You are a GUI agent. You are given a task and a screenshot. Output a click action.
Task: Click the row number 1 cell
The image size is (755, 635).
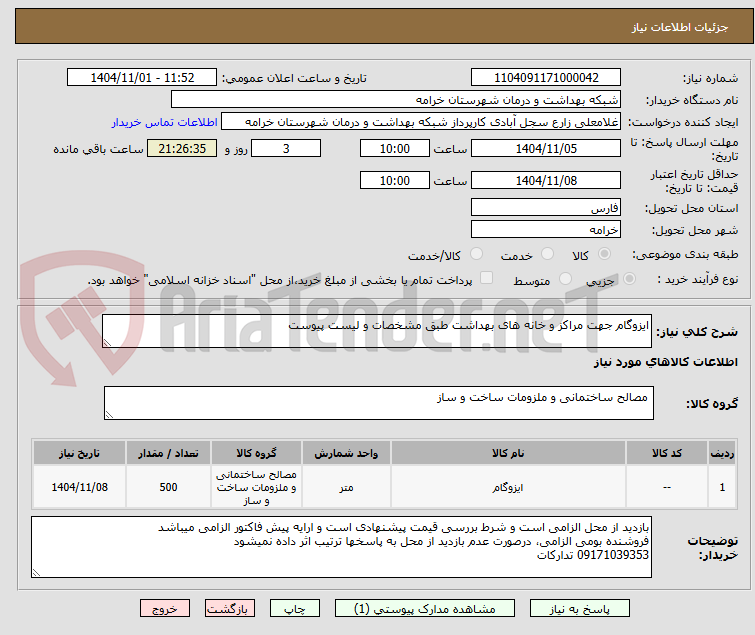(722, 487)
